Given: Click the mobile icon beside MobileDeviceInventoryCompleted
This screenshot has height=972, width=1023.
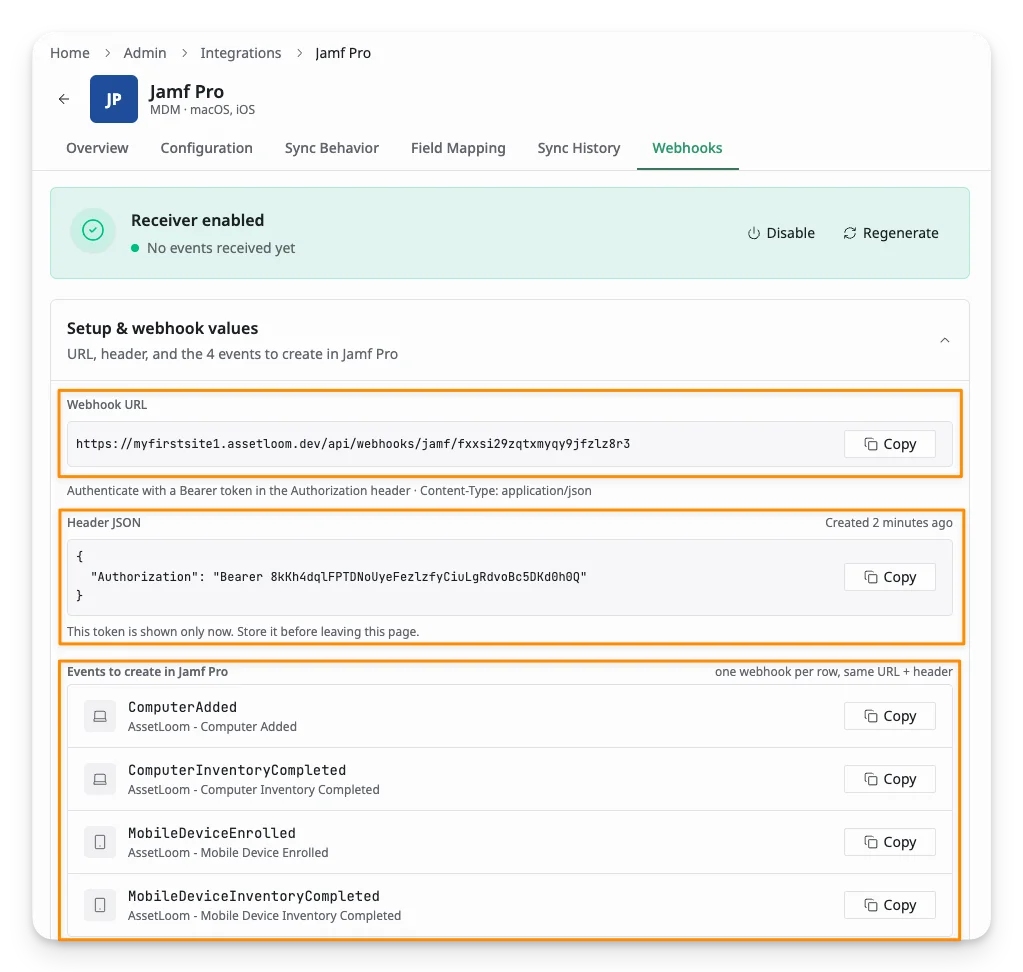Looking at the screenshot, I should pos(100,905).
